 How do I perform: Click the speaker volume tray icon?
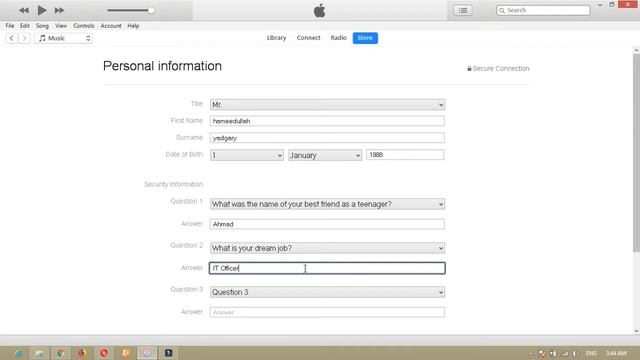tap(574, 353)
